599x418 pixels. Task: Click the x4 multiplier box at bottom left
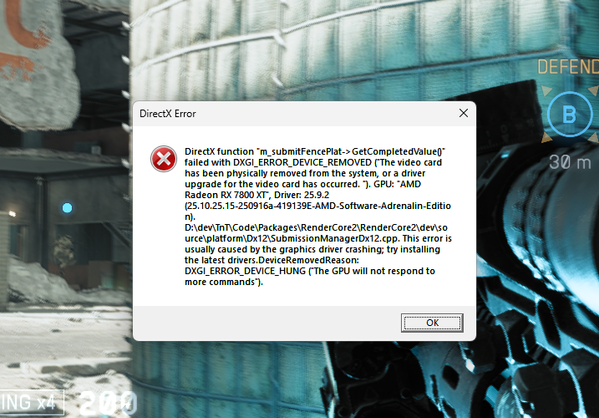coord(31,402)
